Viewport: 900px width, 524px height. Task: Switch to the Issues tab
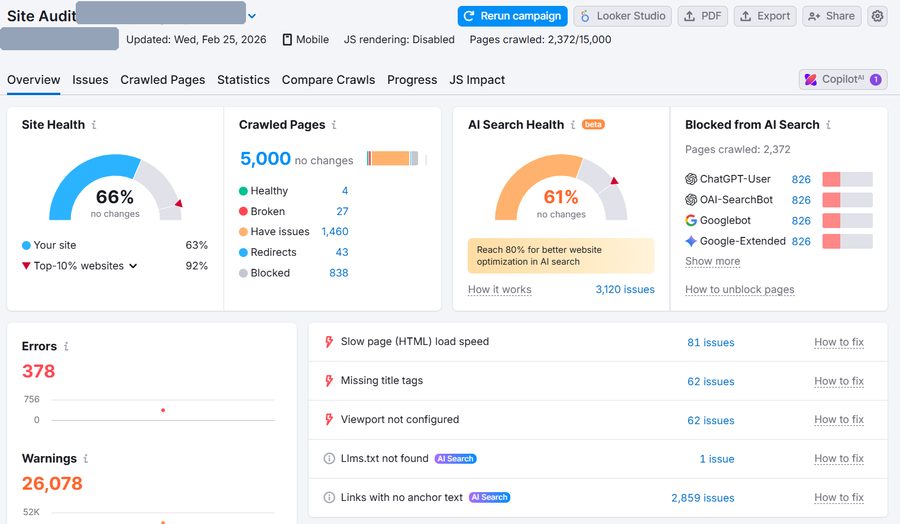(x=90, y=80)
